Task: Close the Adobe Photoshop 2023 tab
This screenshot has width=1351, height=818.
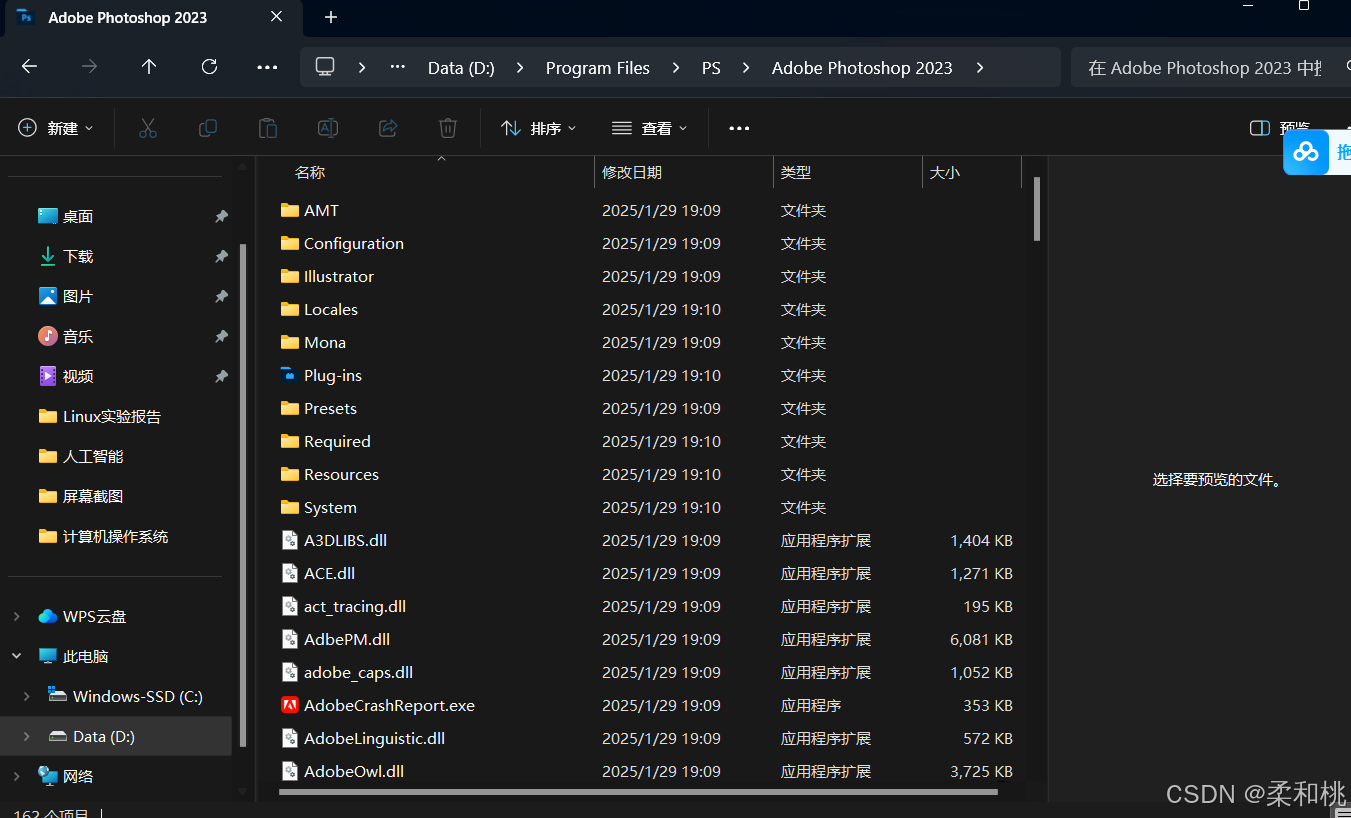Action: click(277, 17)
